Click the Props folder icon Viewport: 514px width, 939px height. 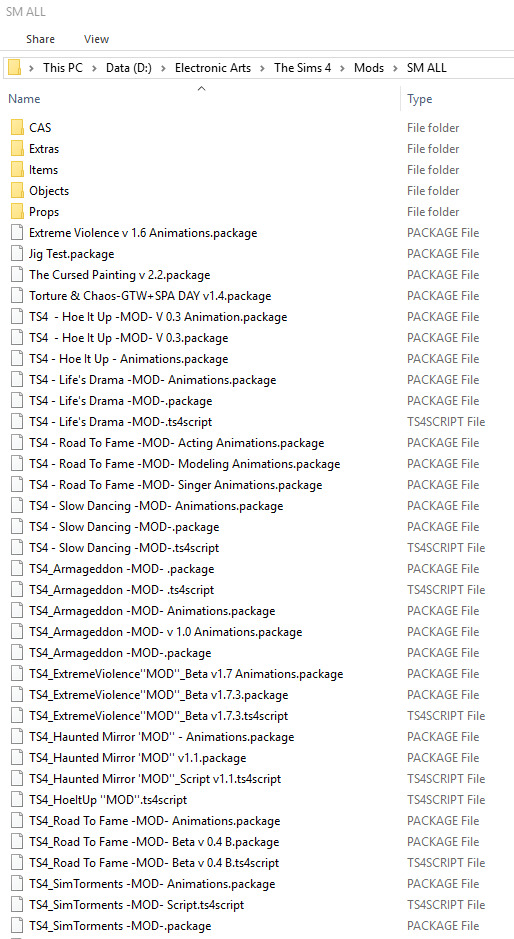[17, 211]
